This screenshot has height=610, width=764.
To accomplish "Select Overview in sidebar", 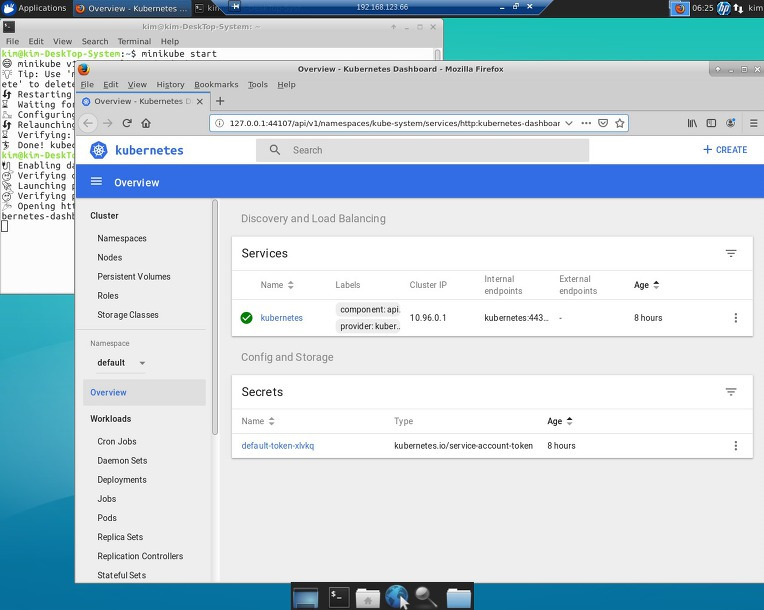I will (x=144, y=392).
